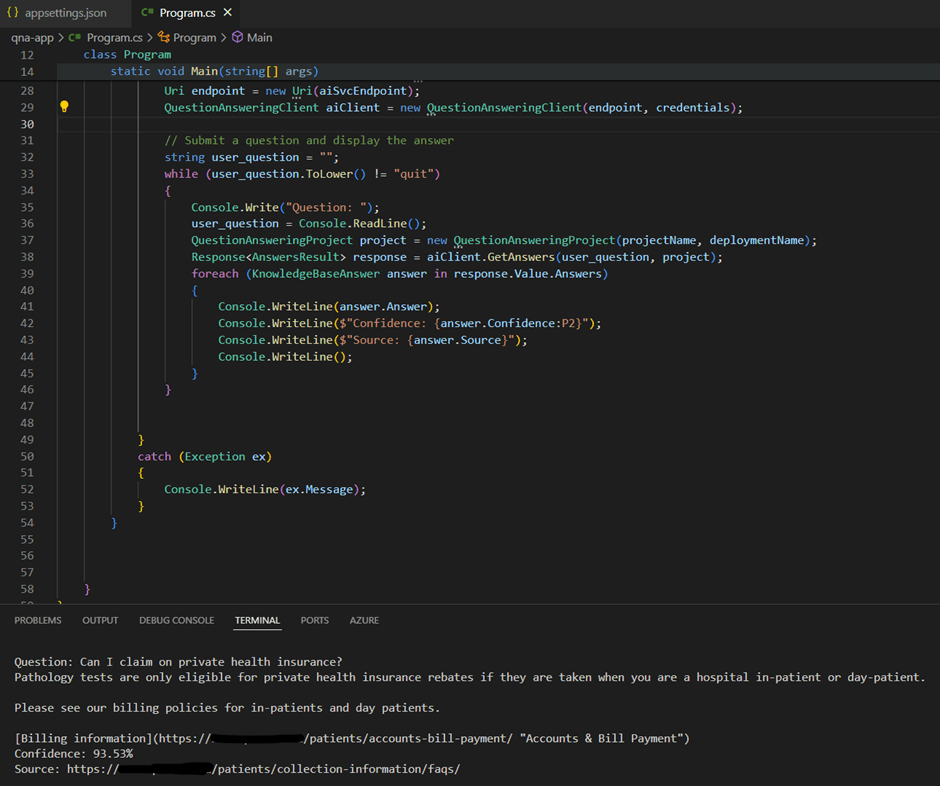Click the JSON braces icon on appsettings tab
This screenshot has width=940, height=786.
pos(13,13)
